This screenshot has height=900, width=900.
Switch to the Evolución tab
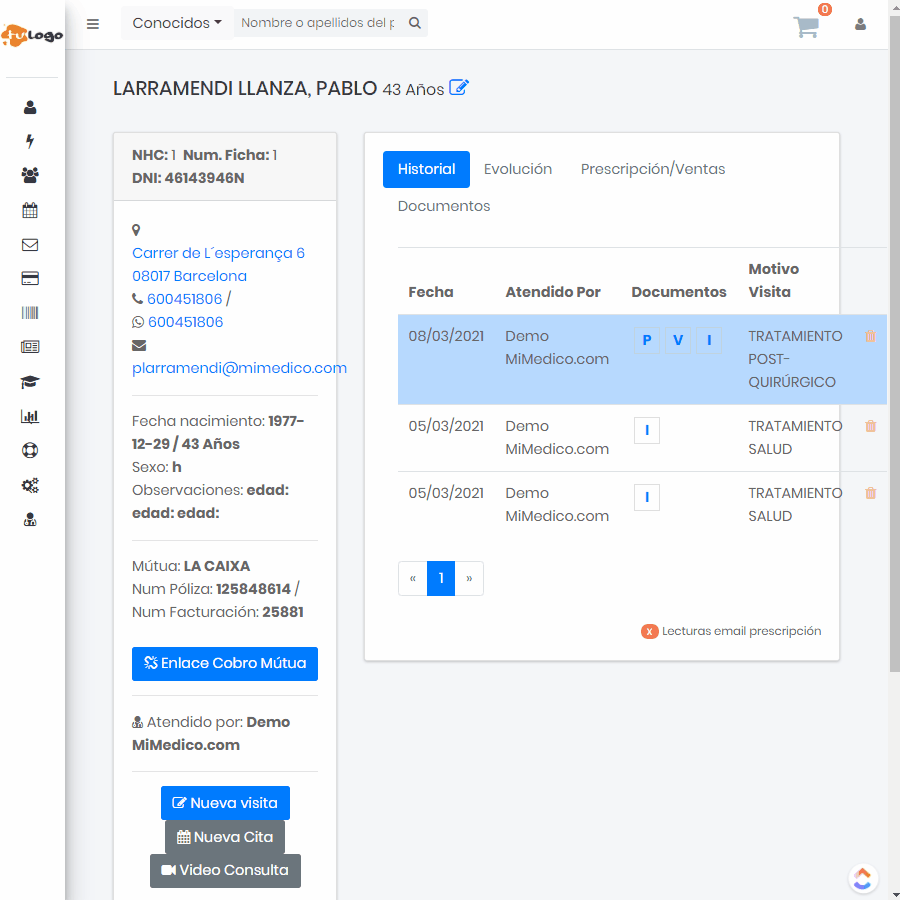(518, 169)
